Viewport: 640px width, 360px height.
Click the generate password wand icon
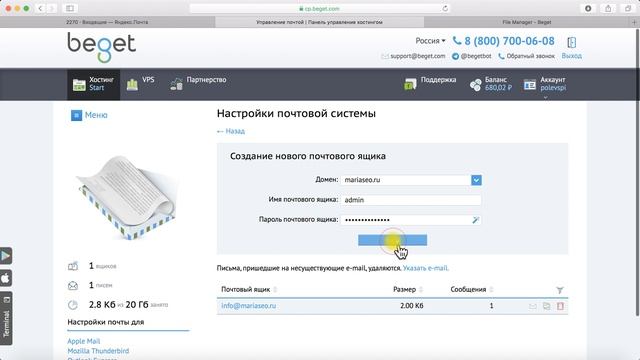[476, 220]
